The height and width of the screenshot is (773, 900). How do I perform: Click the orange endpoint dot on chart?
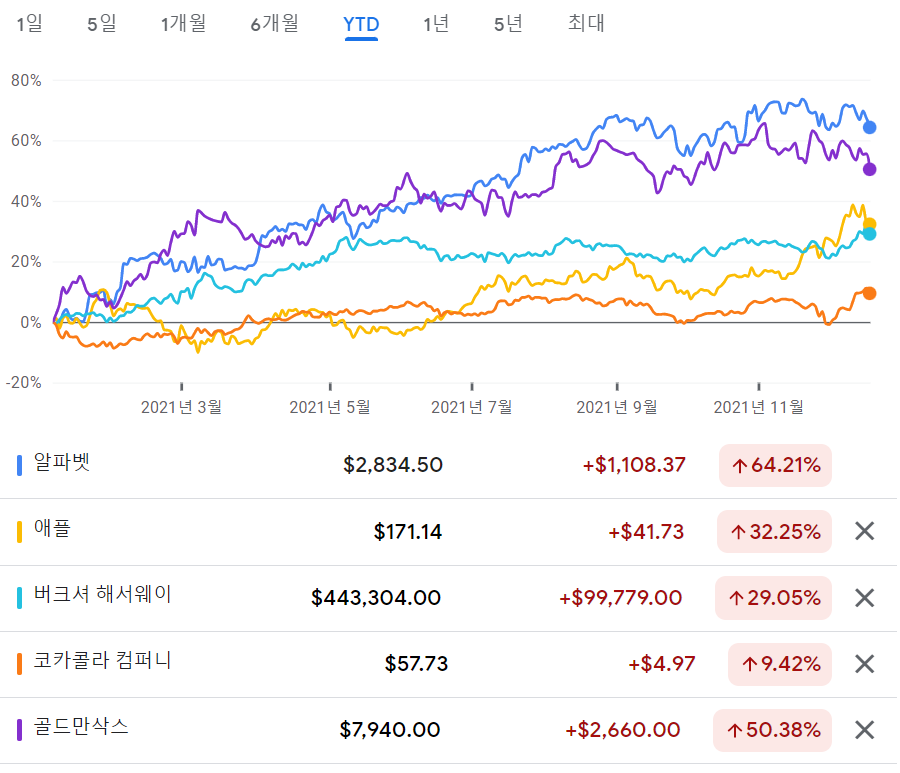pos(870,293)
